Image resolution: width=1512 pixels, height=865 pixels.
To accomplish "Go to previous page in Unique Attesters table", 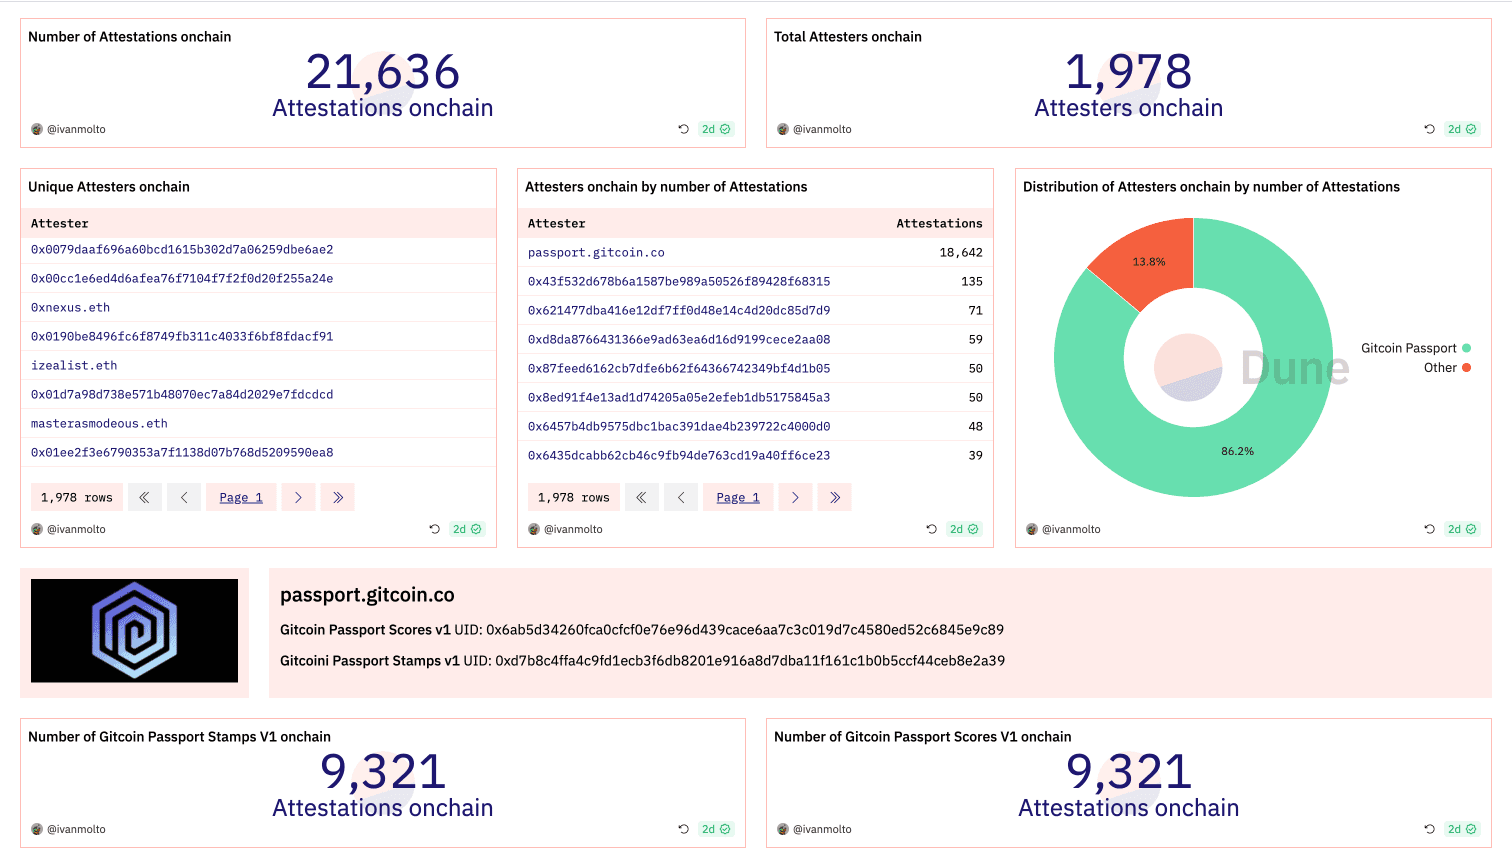I will 184,497.
